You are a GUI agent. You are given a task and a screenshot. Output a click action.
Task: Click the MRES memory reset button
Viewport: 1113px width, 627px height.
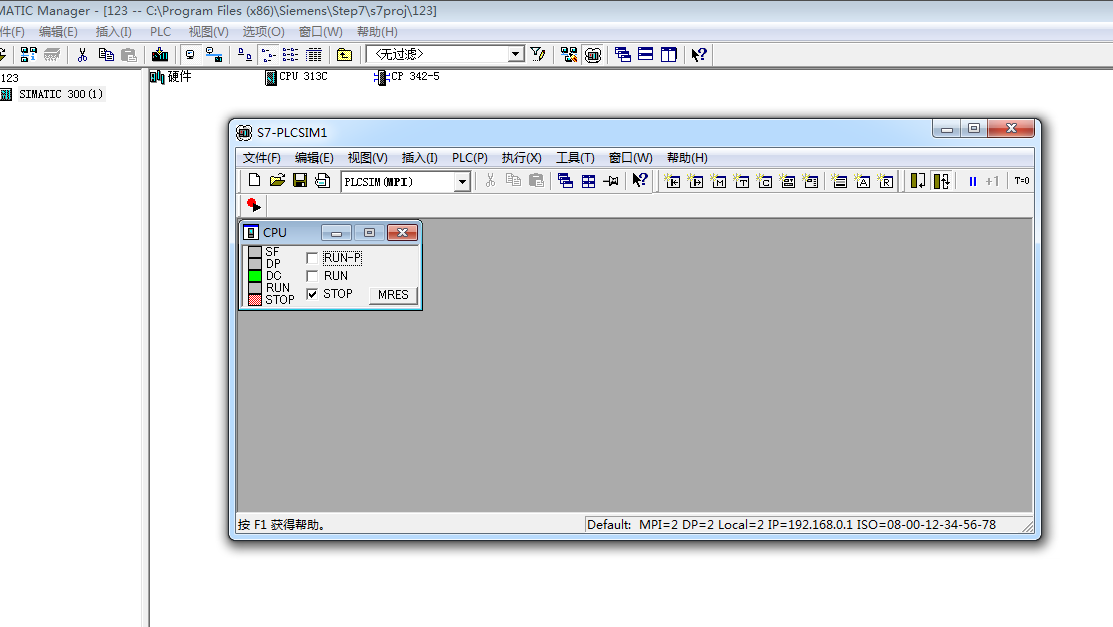pos(393,295)
